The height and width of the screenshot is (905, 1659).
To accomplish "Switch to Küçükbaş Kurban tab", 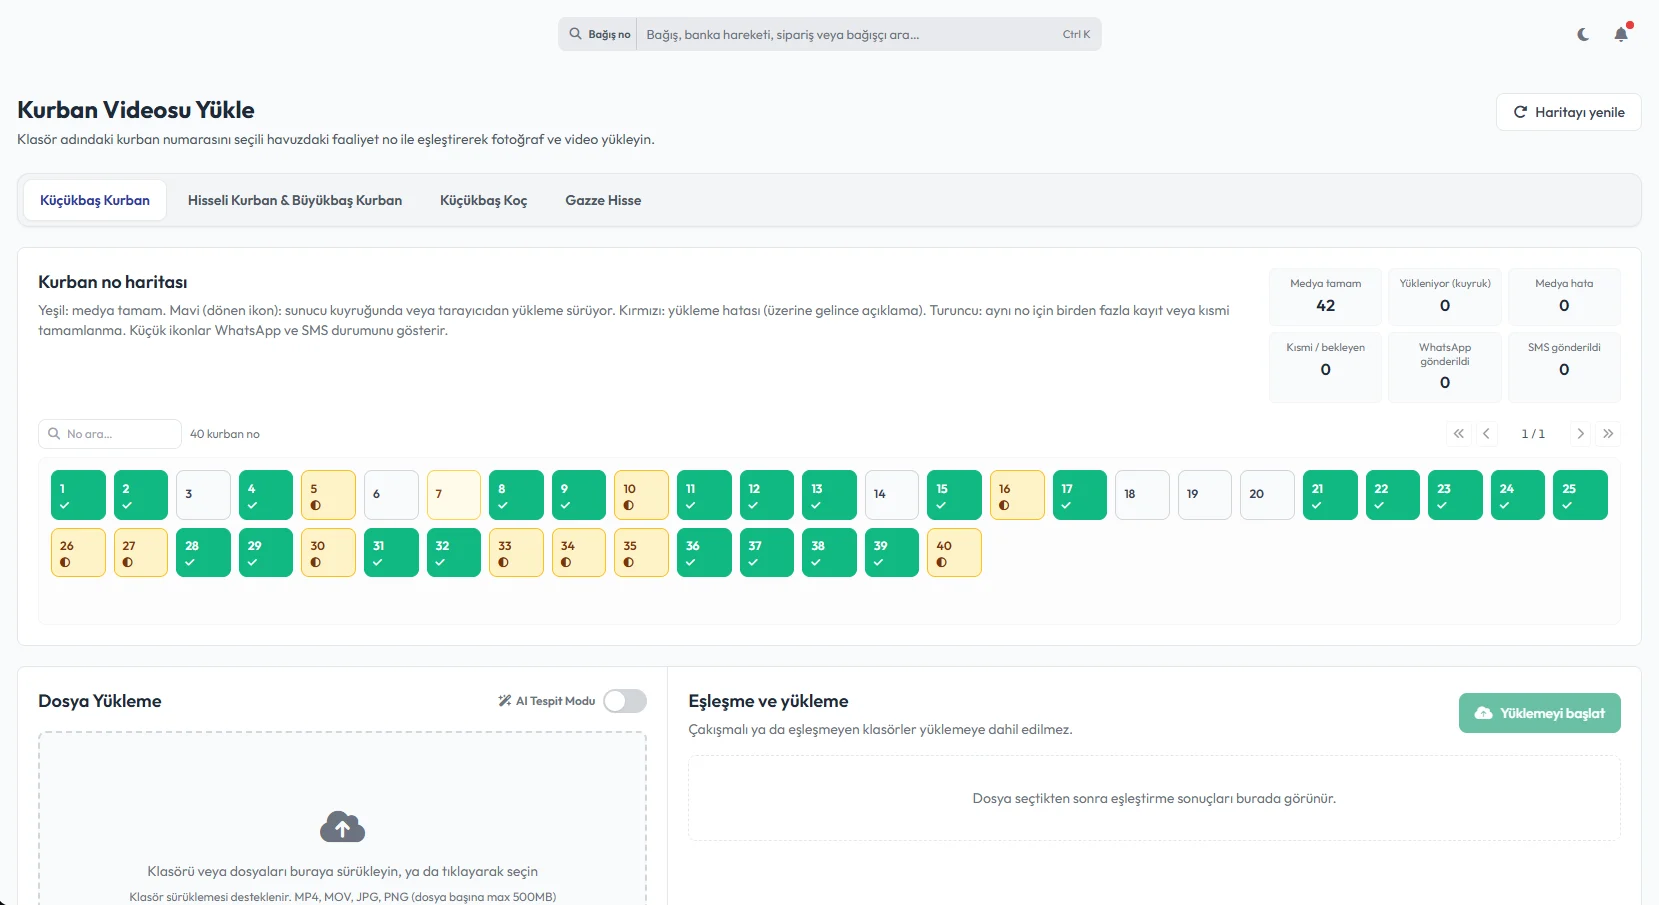I will click(95, 200).
